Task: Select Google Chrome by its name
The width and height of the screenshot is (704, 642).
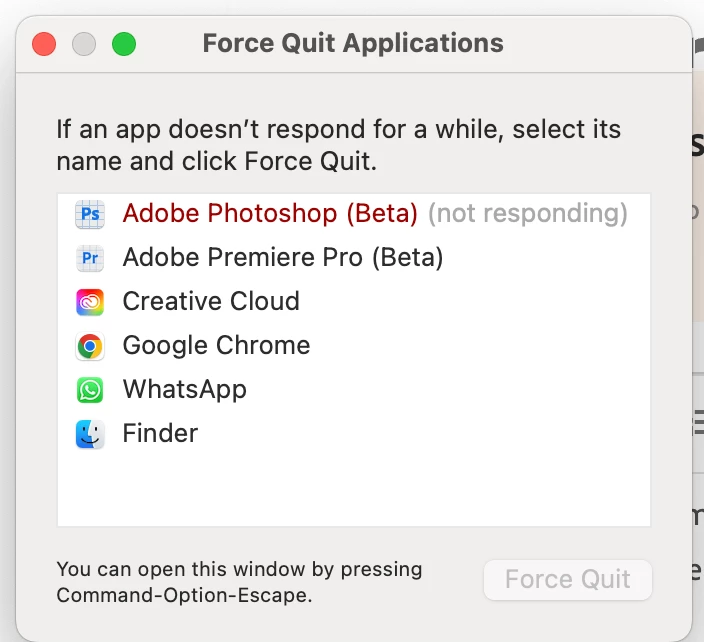Action: pyautogui.click(x=216, y=345)
